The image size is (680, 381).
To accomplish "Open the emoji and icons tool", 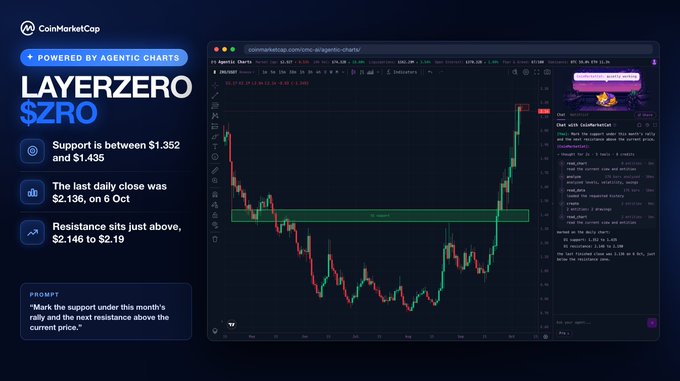I will click(215, 157).
